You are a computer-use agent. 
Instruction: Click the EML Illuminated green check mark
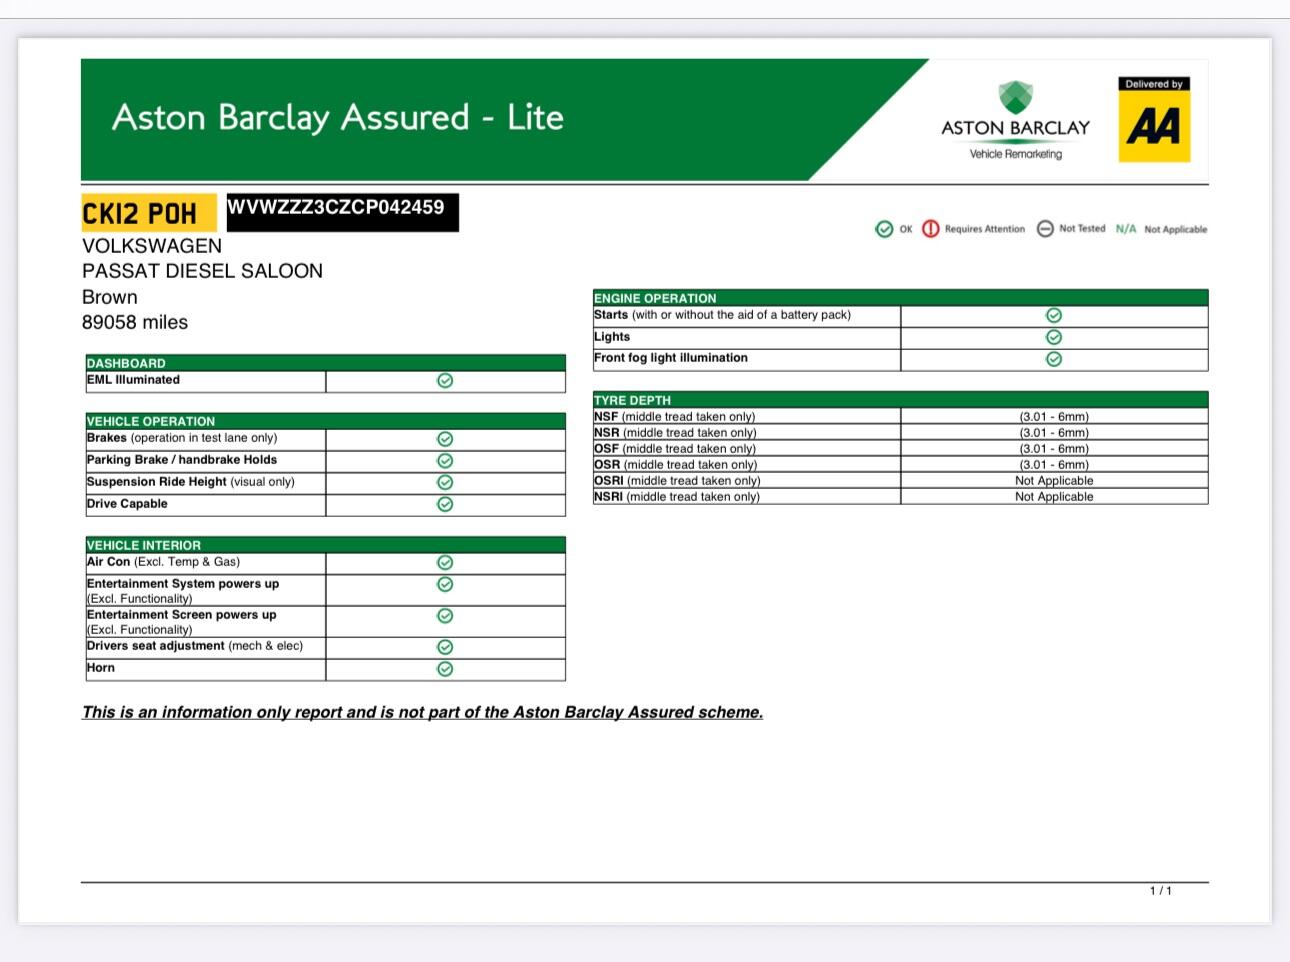tap(445, 381)
